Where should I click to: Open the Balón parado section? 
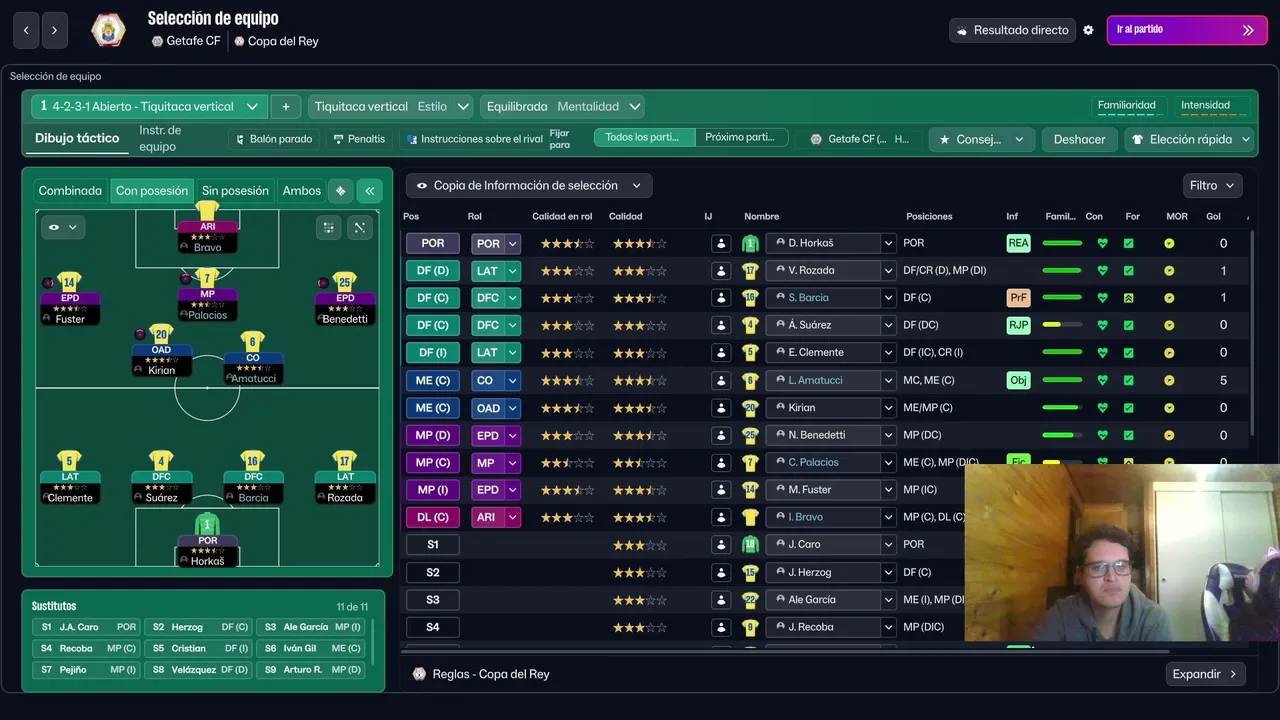coord(274,139)
